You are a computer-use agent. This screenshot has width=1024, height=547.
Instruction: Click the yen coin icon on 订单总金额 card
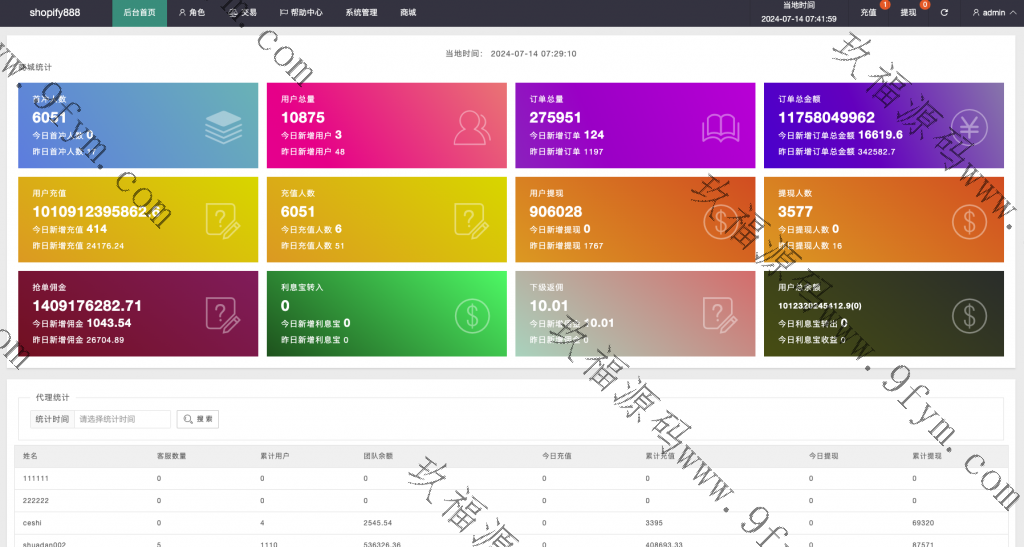point(969,126)
